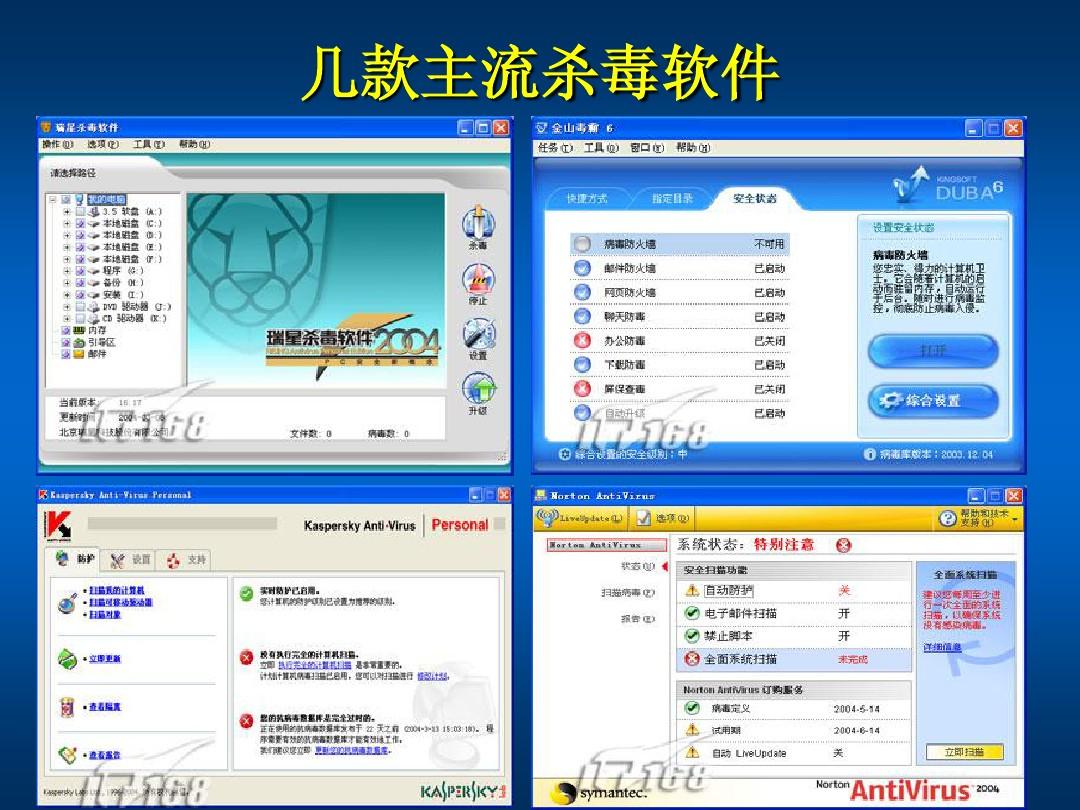
Task: Open the 任务 menu in Duba
Action: pyautogui.click(x=554, y=147)
